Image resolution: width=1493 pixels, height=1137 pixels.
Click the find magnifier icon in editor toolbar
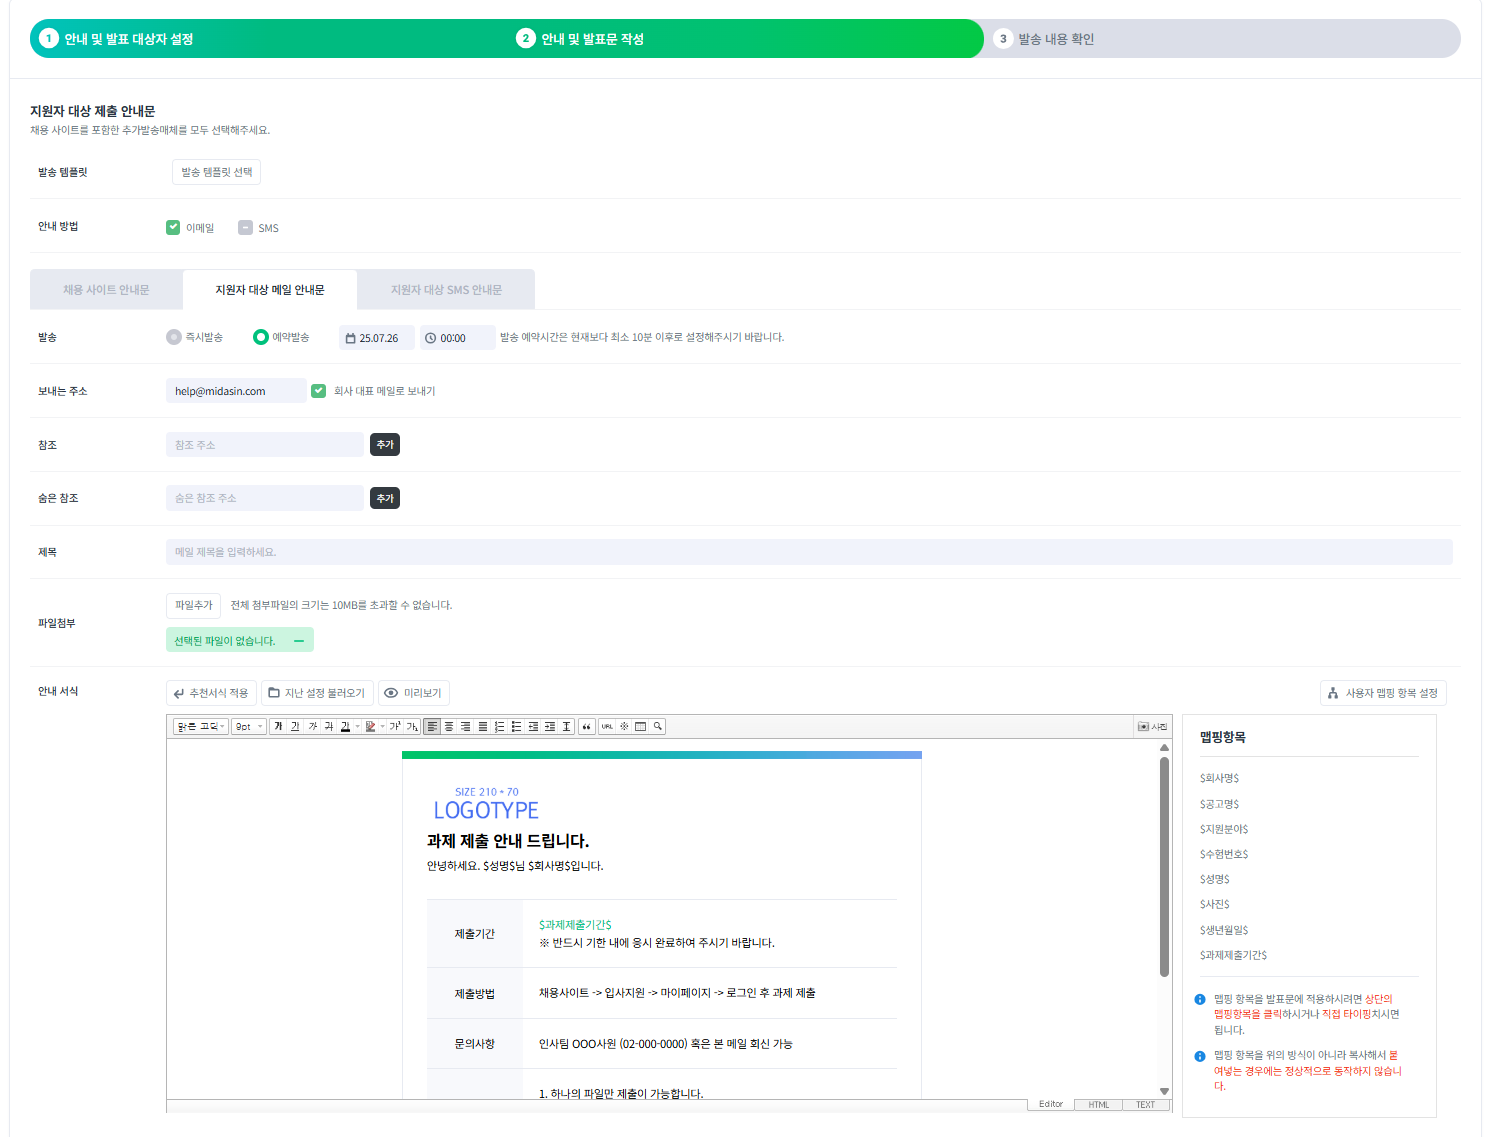pos(658,727)
